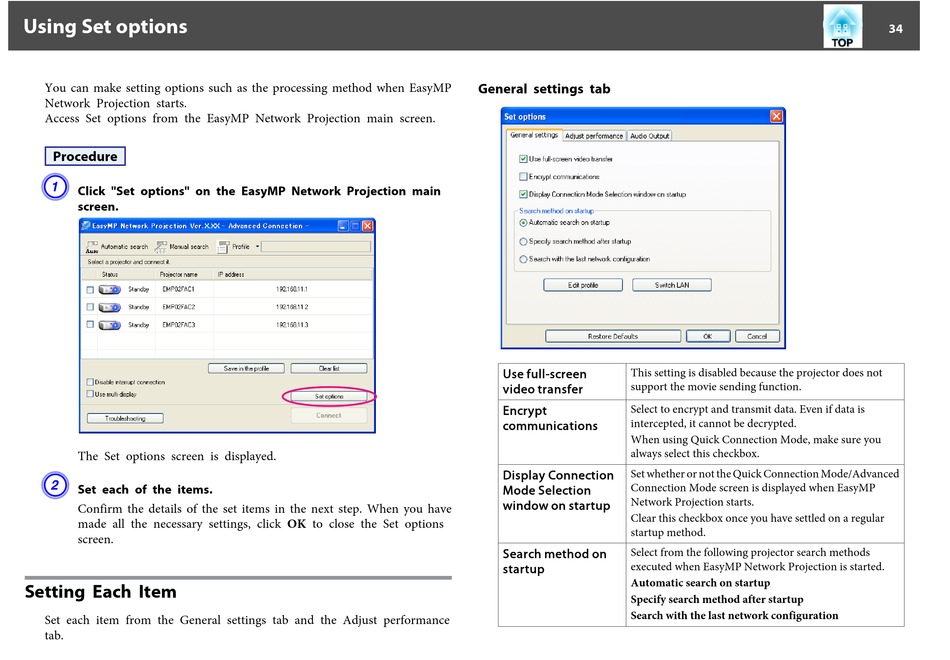Maximize the EasyMP Network Projection window
Image resolution: width=950 pixels, height=660 pixels.
[355, 226]
